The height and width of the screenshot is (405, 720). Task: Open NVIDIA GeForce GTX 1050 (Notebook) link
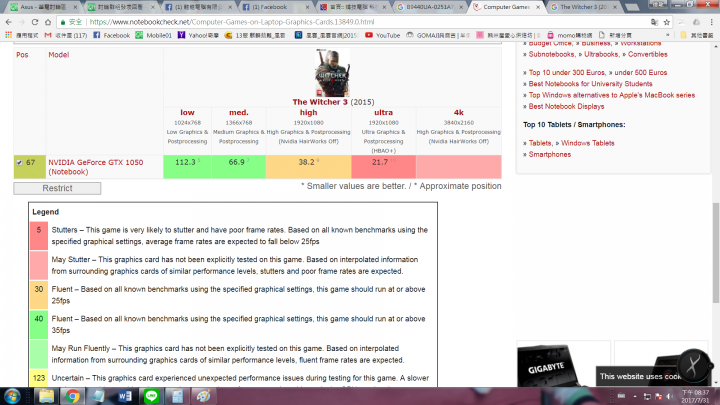[x=96, y=167]
